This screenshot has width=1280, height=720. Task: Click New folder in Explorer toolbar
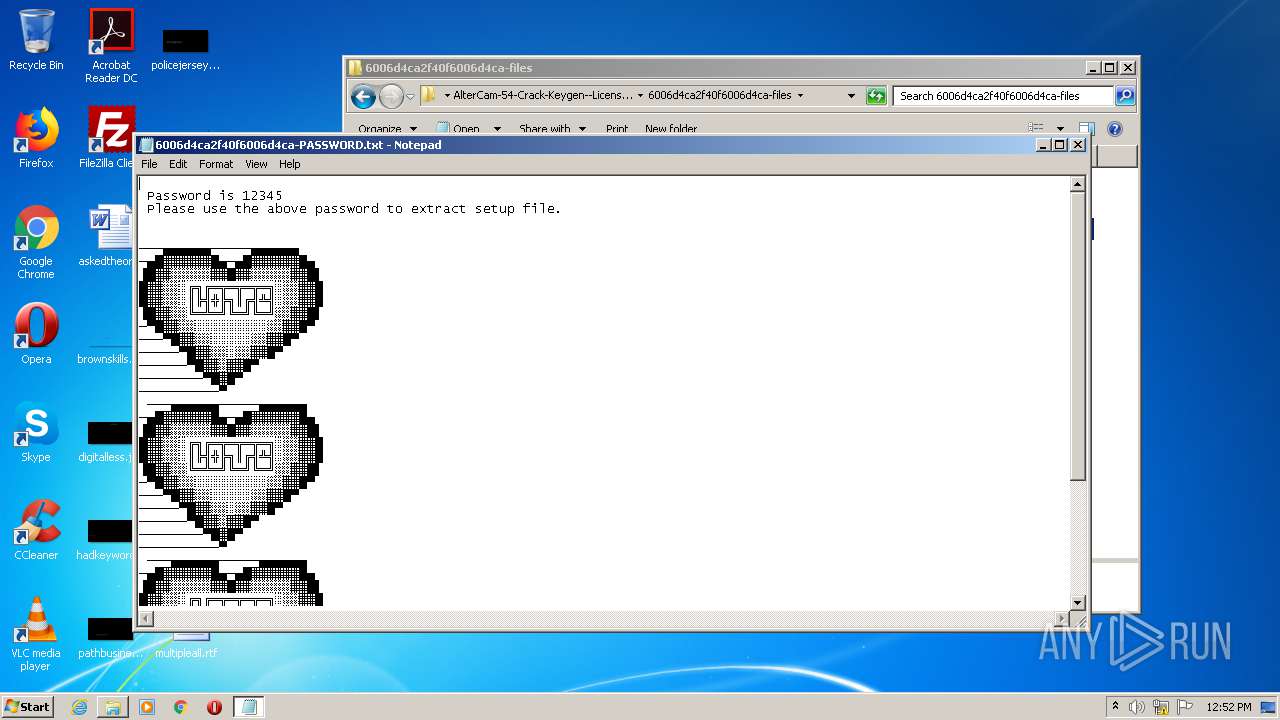pos(671,129)
